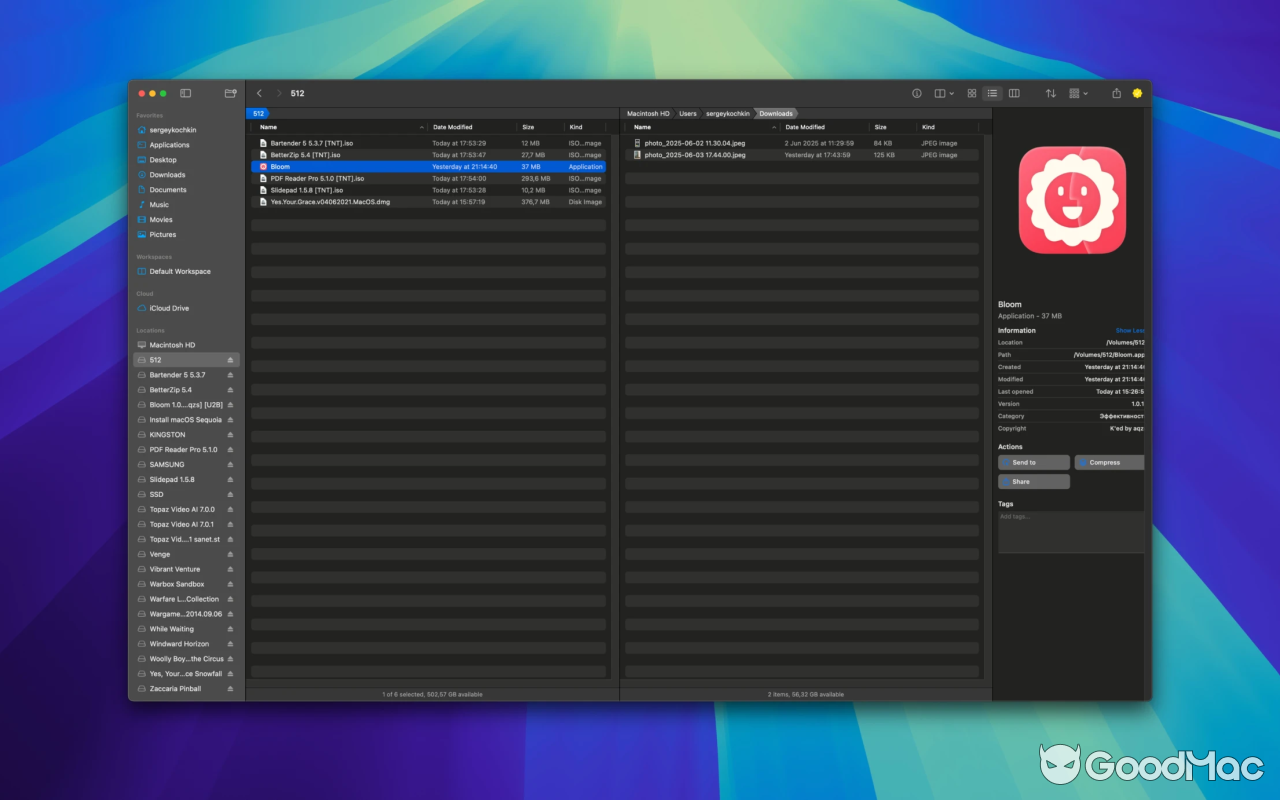
Task: Click the back navigation arrow
Action: (259, 93)
